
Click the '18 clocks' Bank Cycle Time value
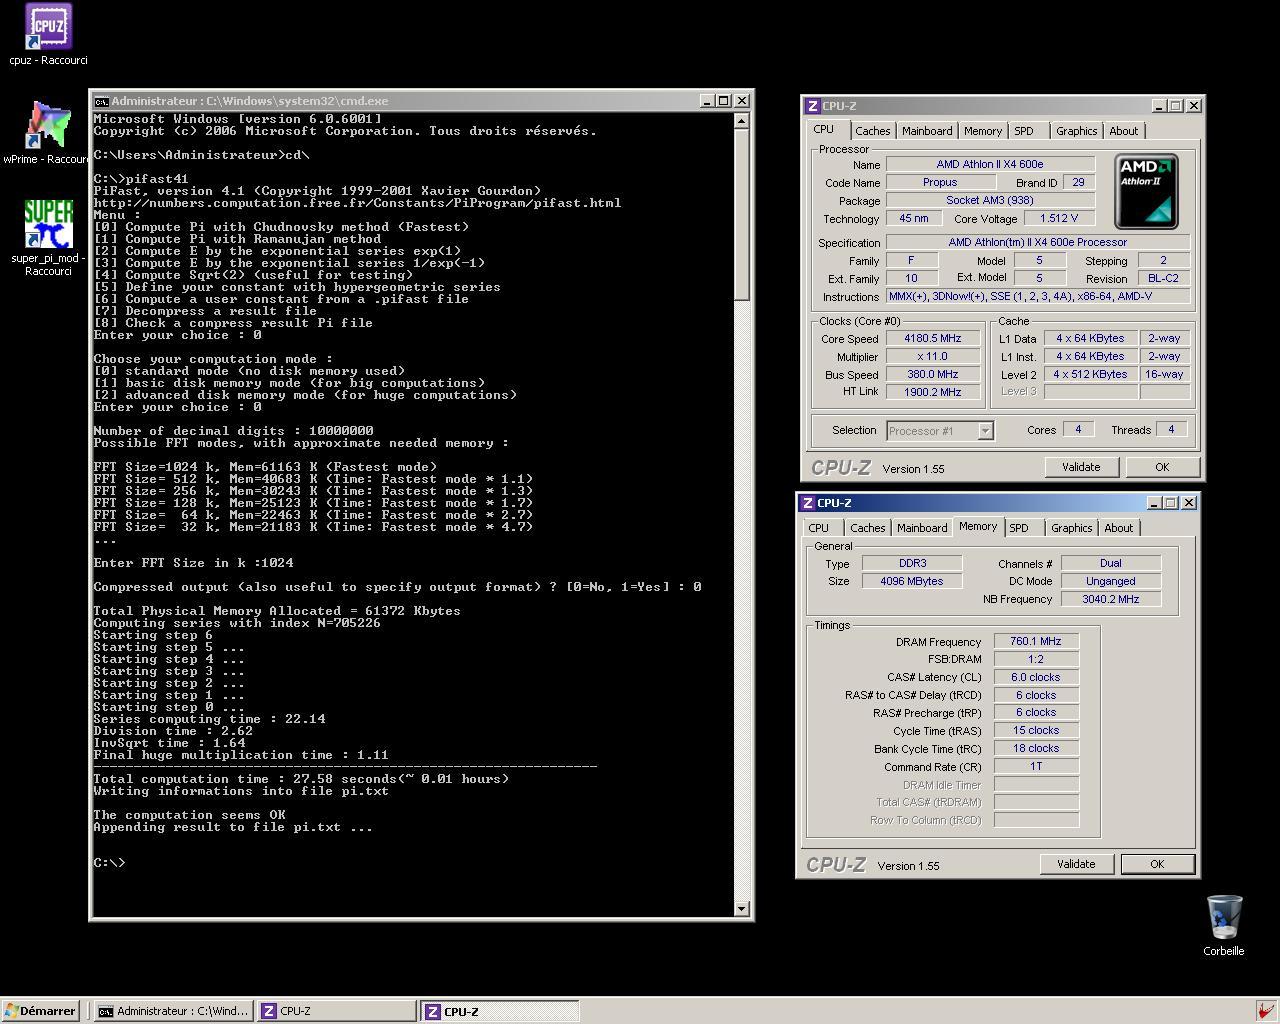point(1036,749)
